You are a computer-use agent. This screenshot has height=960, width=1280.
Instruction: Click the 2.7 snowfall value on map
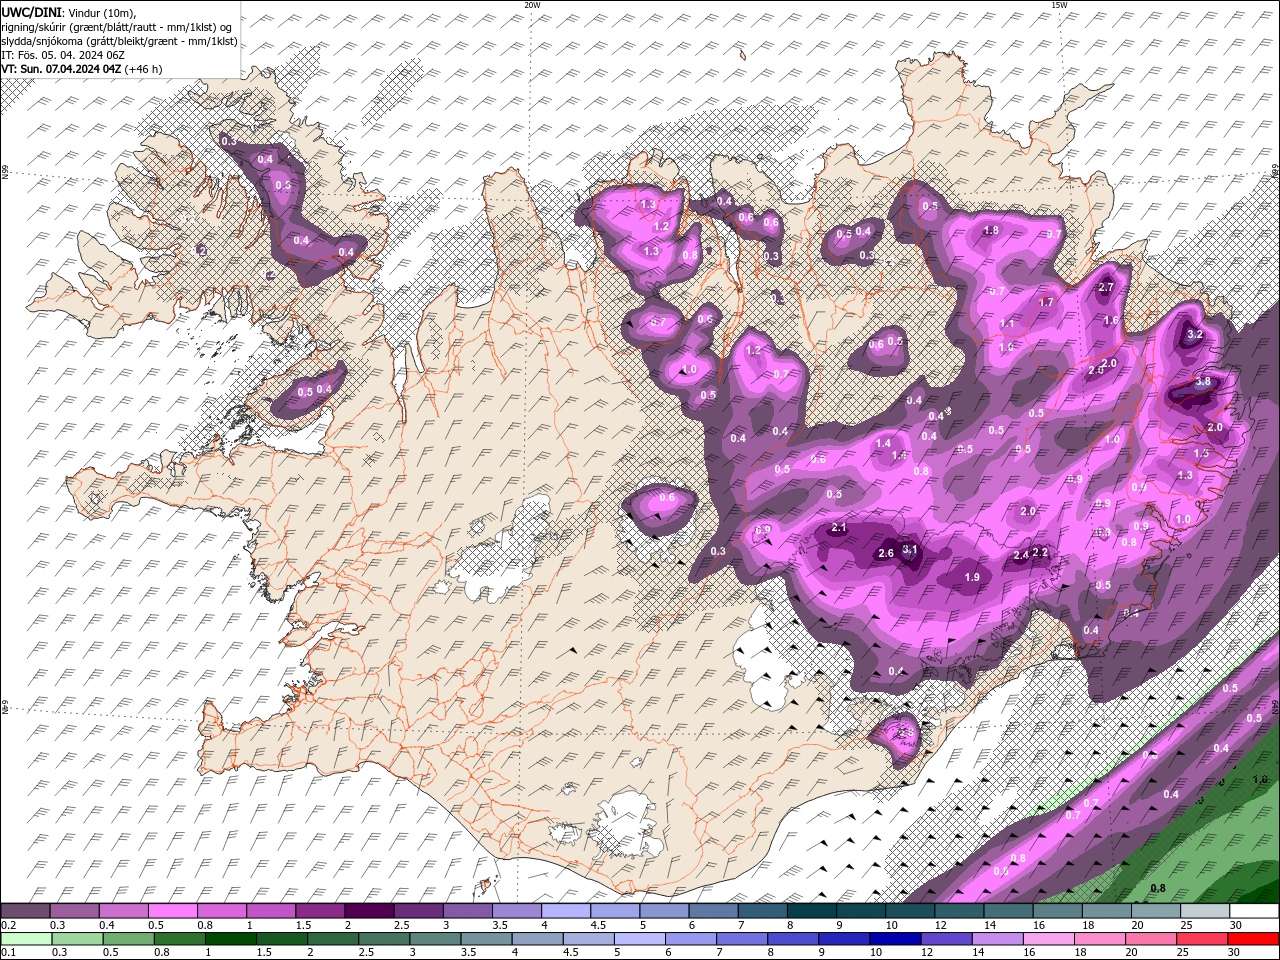(1106, 287)
